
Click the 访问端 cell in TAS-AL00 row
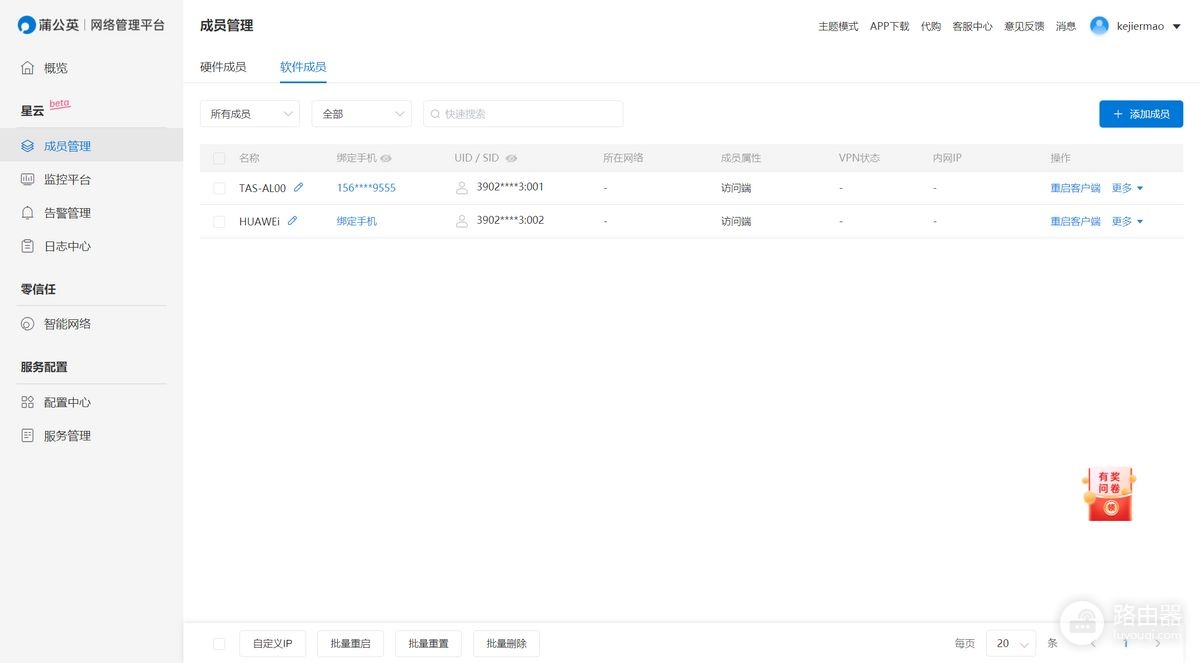tap(736, 188)
